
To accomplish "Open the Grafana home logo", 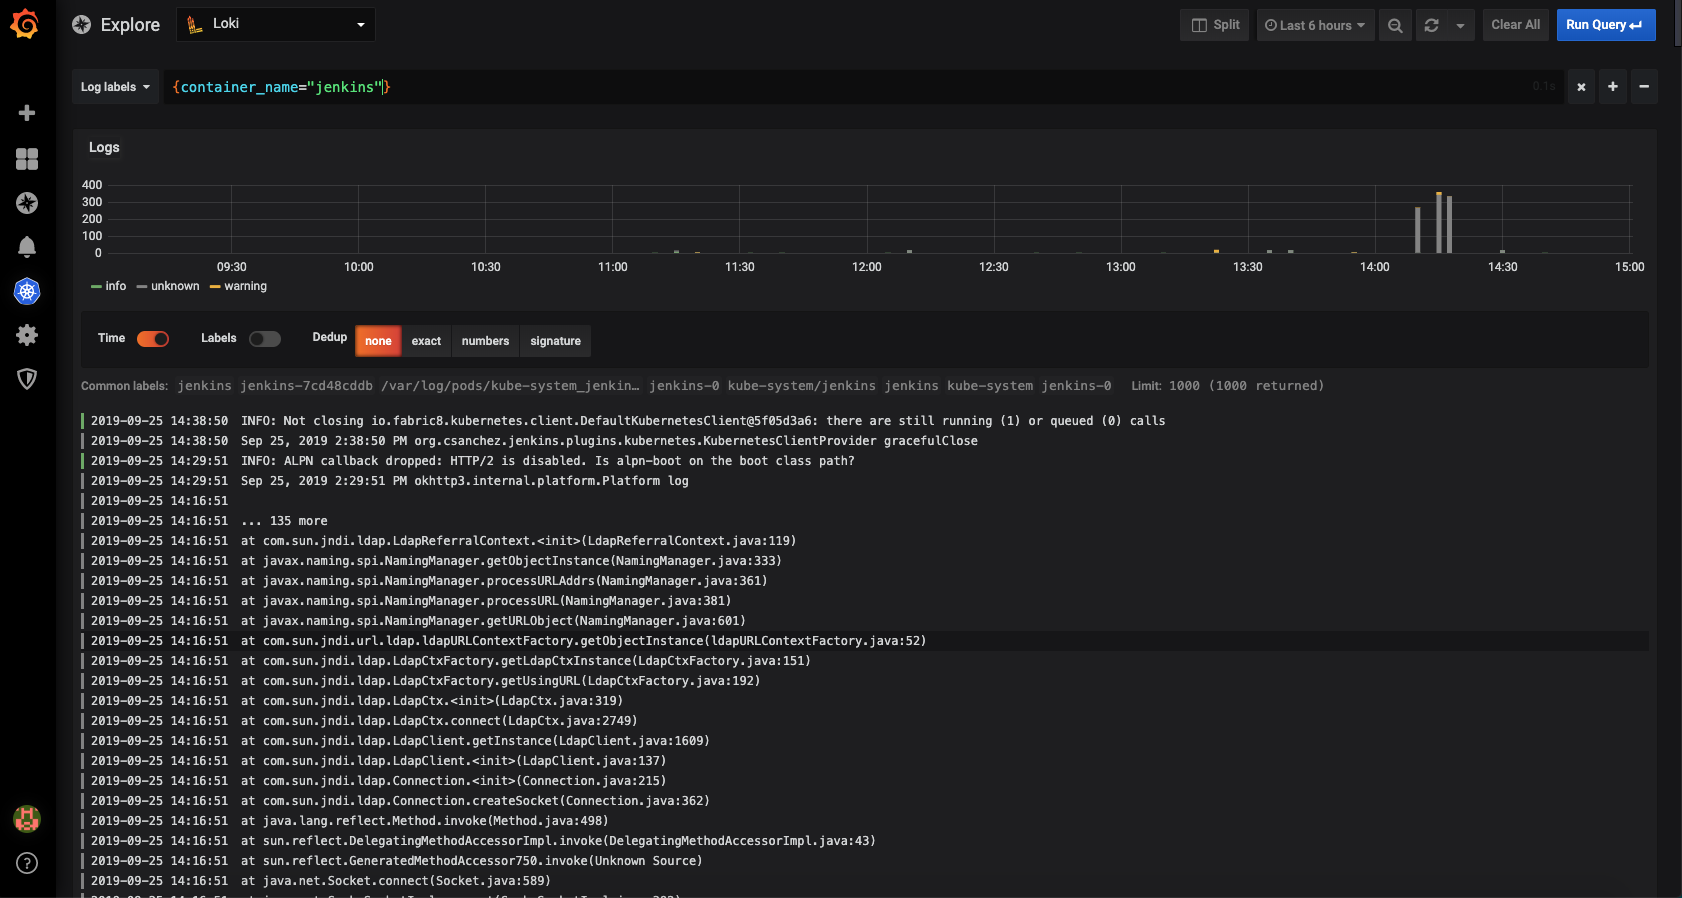I will (25, 24).
